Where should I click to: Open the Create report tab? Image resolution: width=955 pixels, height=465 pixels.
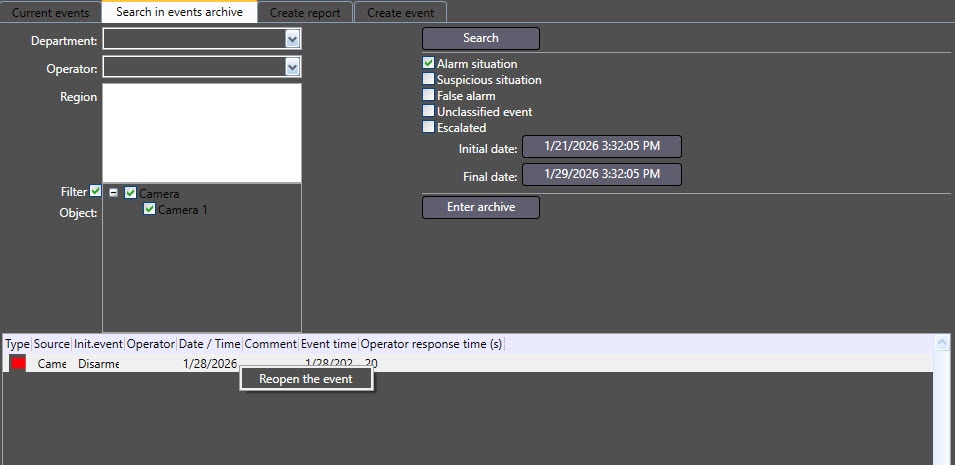click(305, 13)
